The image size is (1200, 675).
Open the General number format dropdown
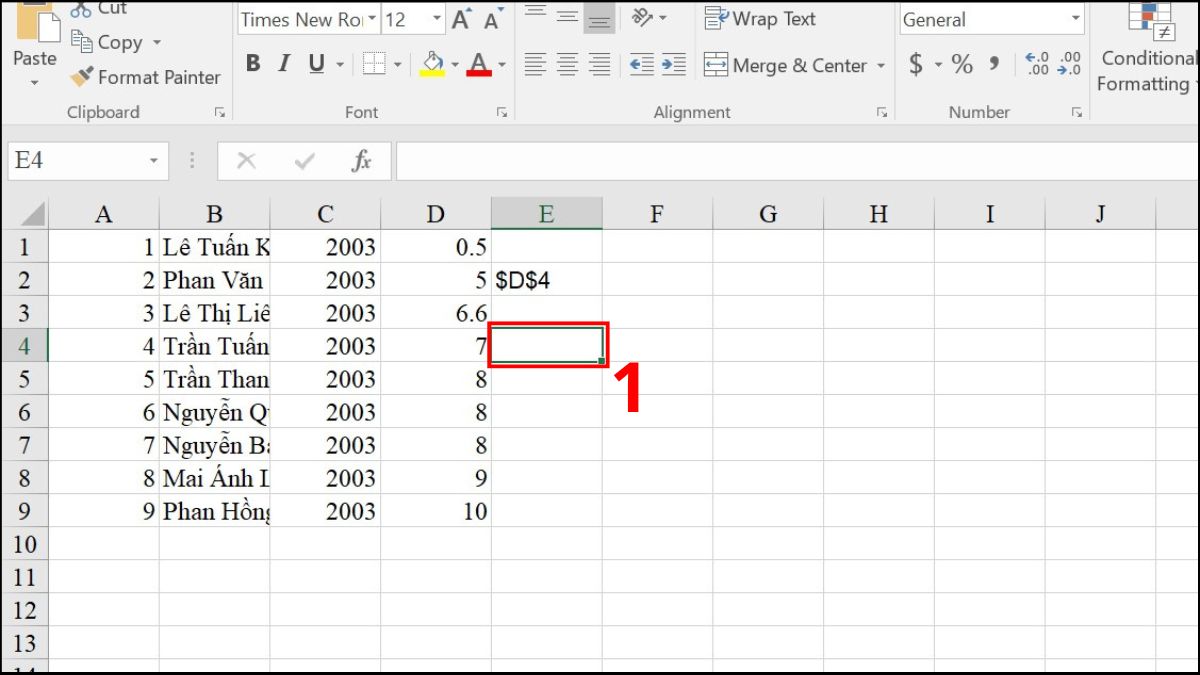click(1075, 19)
